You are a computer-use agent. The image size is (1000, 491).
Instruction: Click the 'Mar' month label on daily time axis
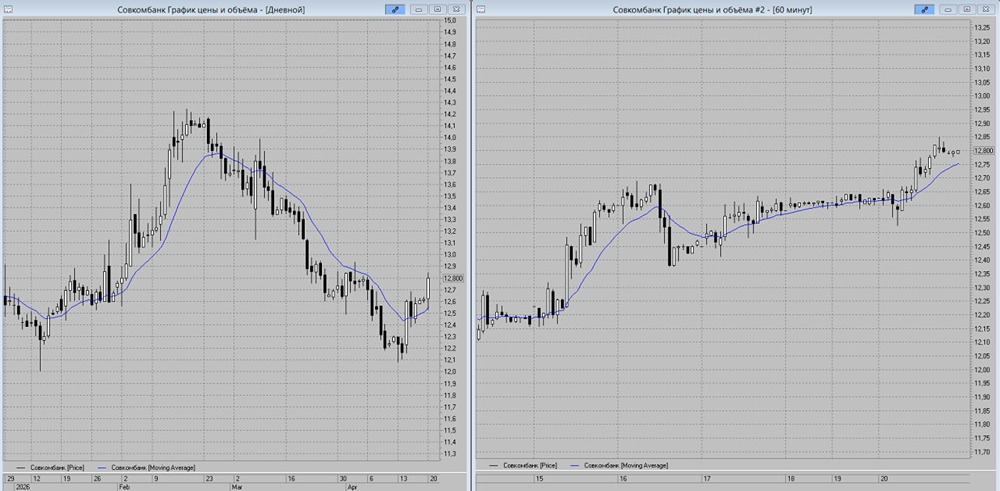(235, 486)
